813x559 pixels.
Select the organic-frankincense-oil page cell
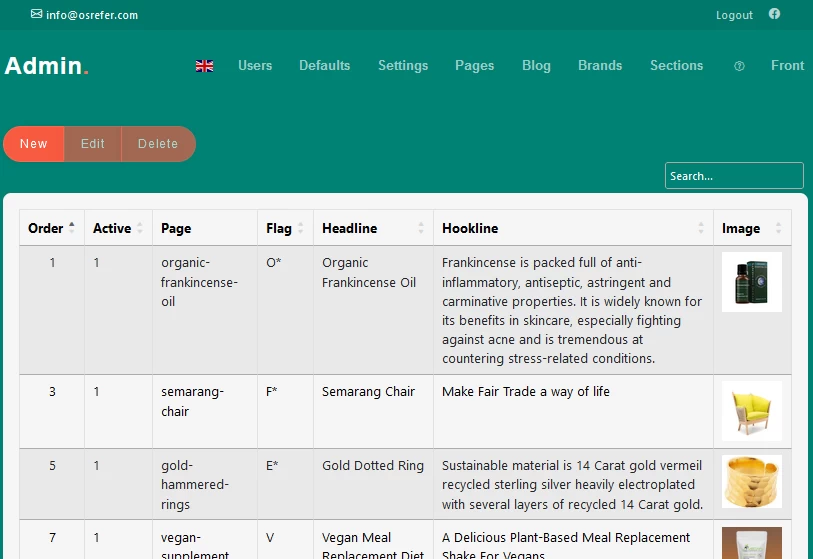pyautogui.click(x=205, y=310)
